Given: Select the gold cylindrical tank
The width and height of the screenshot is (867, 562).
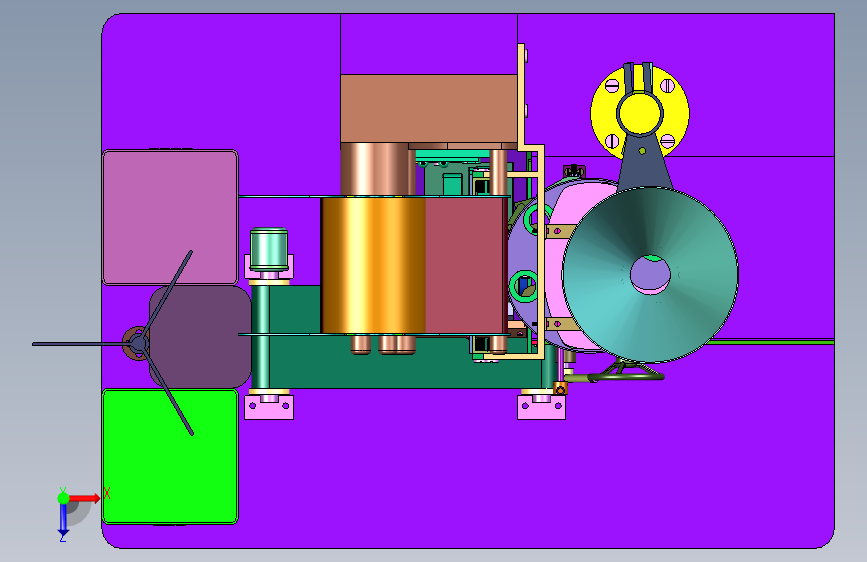Looking at the screenshot, I should coord(373,266).
